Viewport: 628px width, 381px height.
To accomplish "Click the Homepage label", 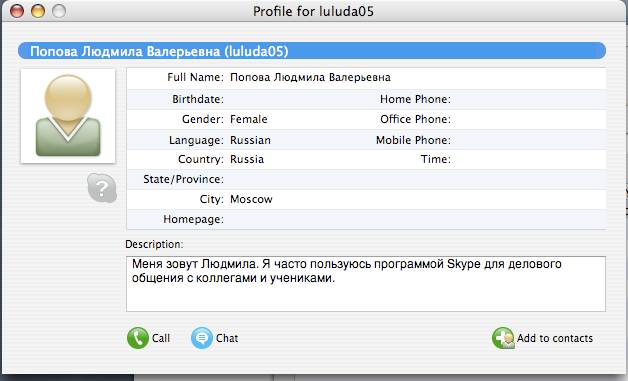I will coord(193,219).
